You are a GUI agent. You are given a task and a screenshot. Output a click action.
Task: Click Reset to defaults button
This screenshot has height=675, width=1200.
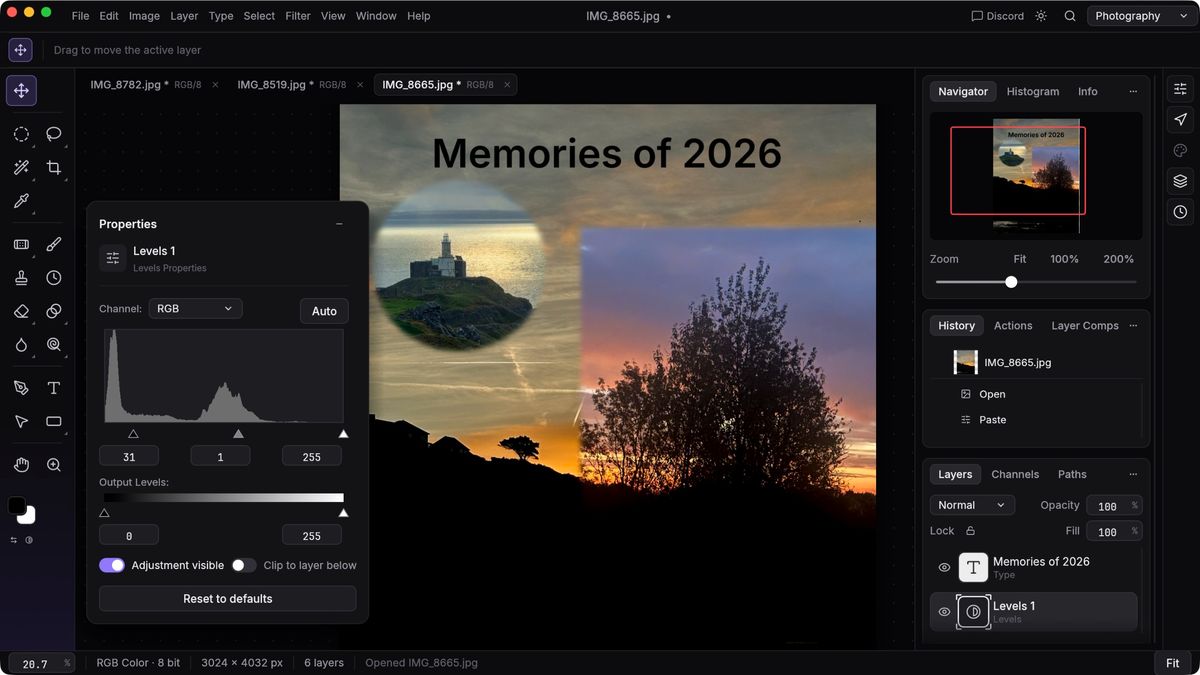(x=227, y=599)
